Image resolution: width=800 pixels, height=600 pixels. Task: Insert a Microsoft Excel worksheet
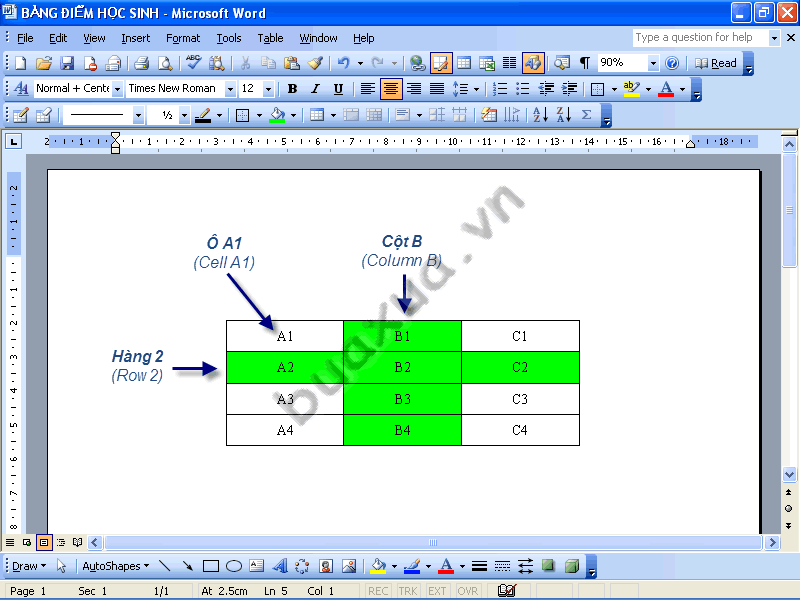(x=487, y=63)
